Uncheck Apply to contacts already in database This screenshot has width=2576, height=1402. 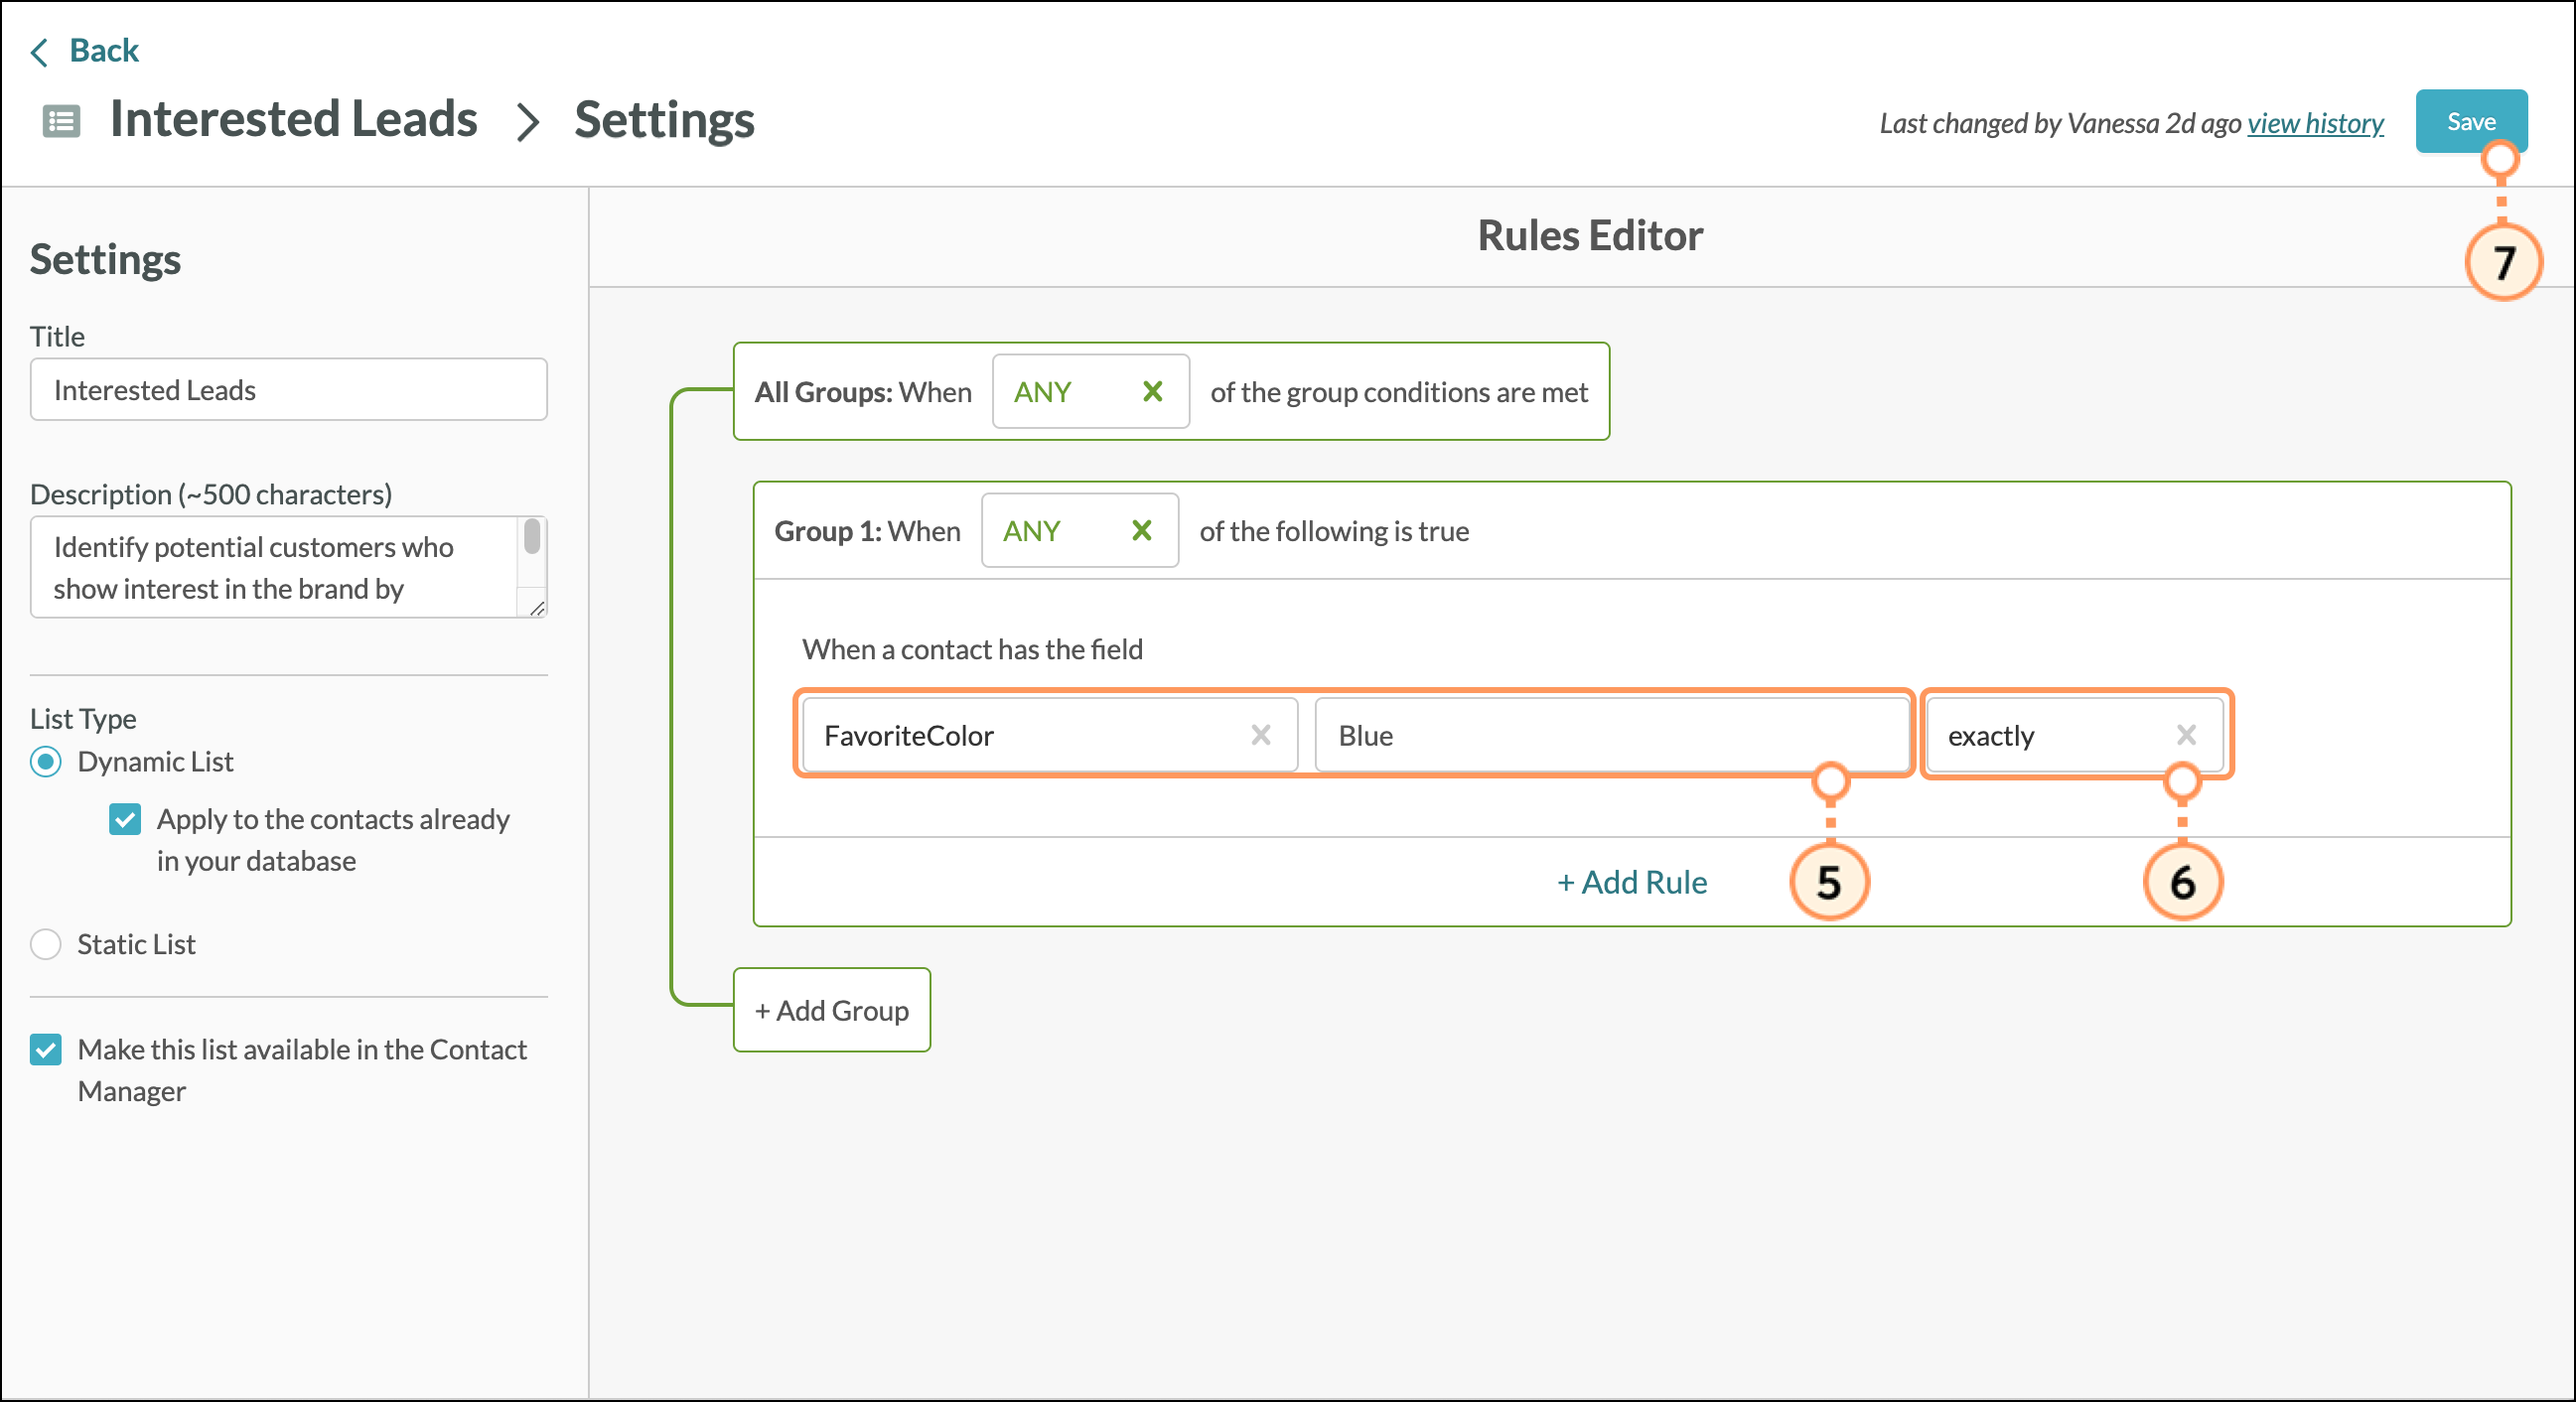click(x=125, y=820)
